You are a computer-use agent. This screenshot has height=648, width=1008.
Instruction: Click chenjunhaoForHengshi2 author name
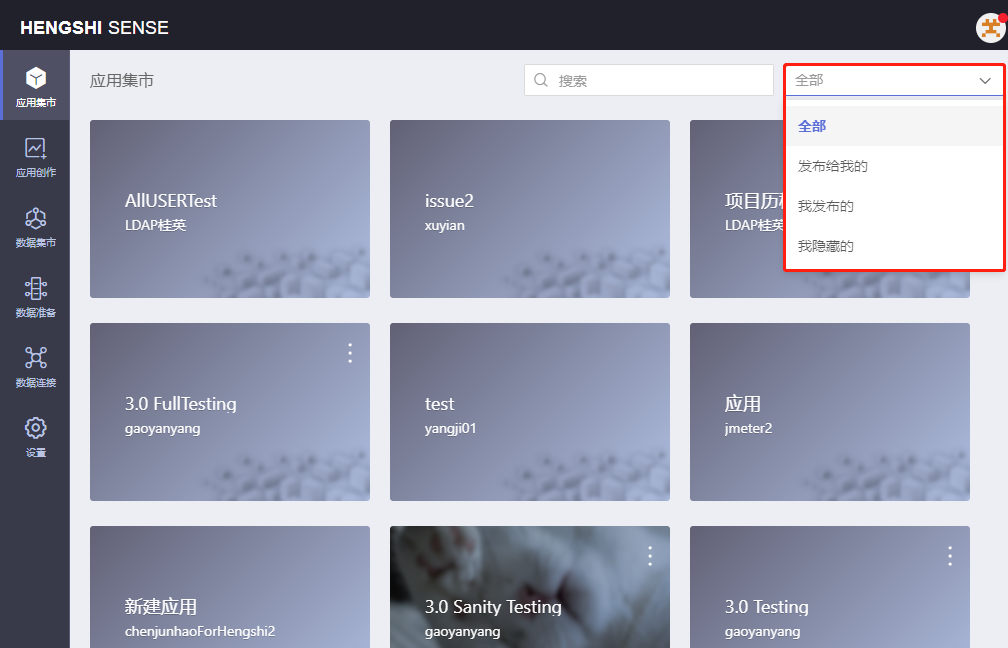200,631
